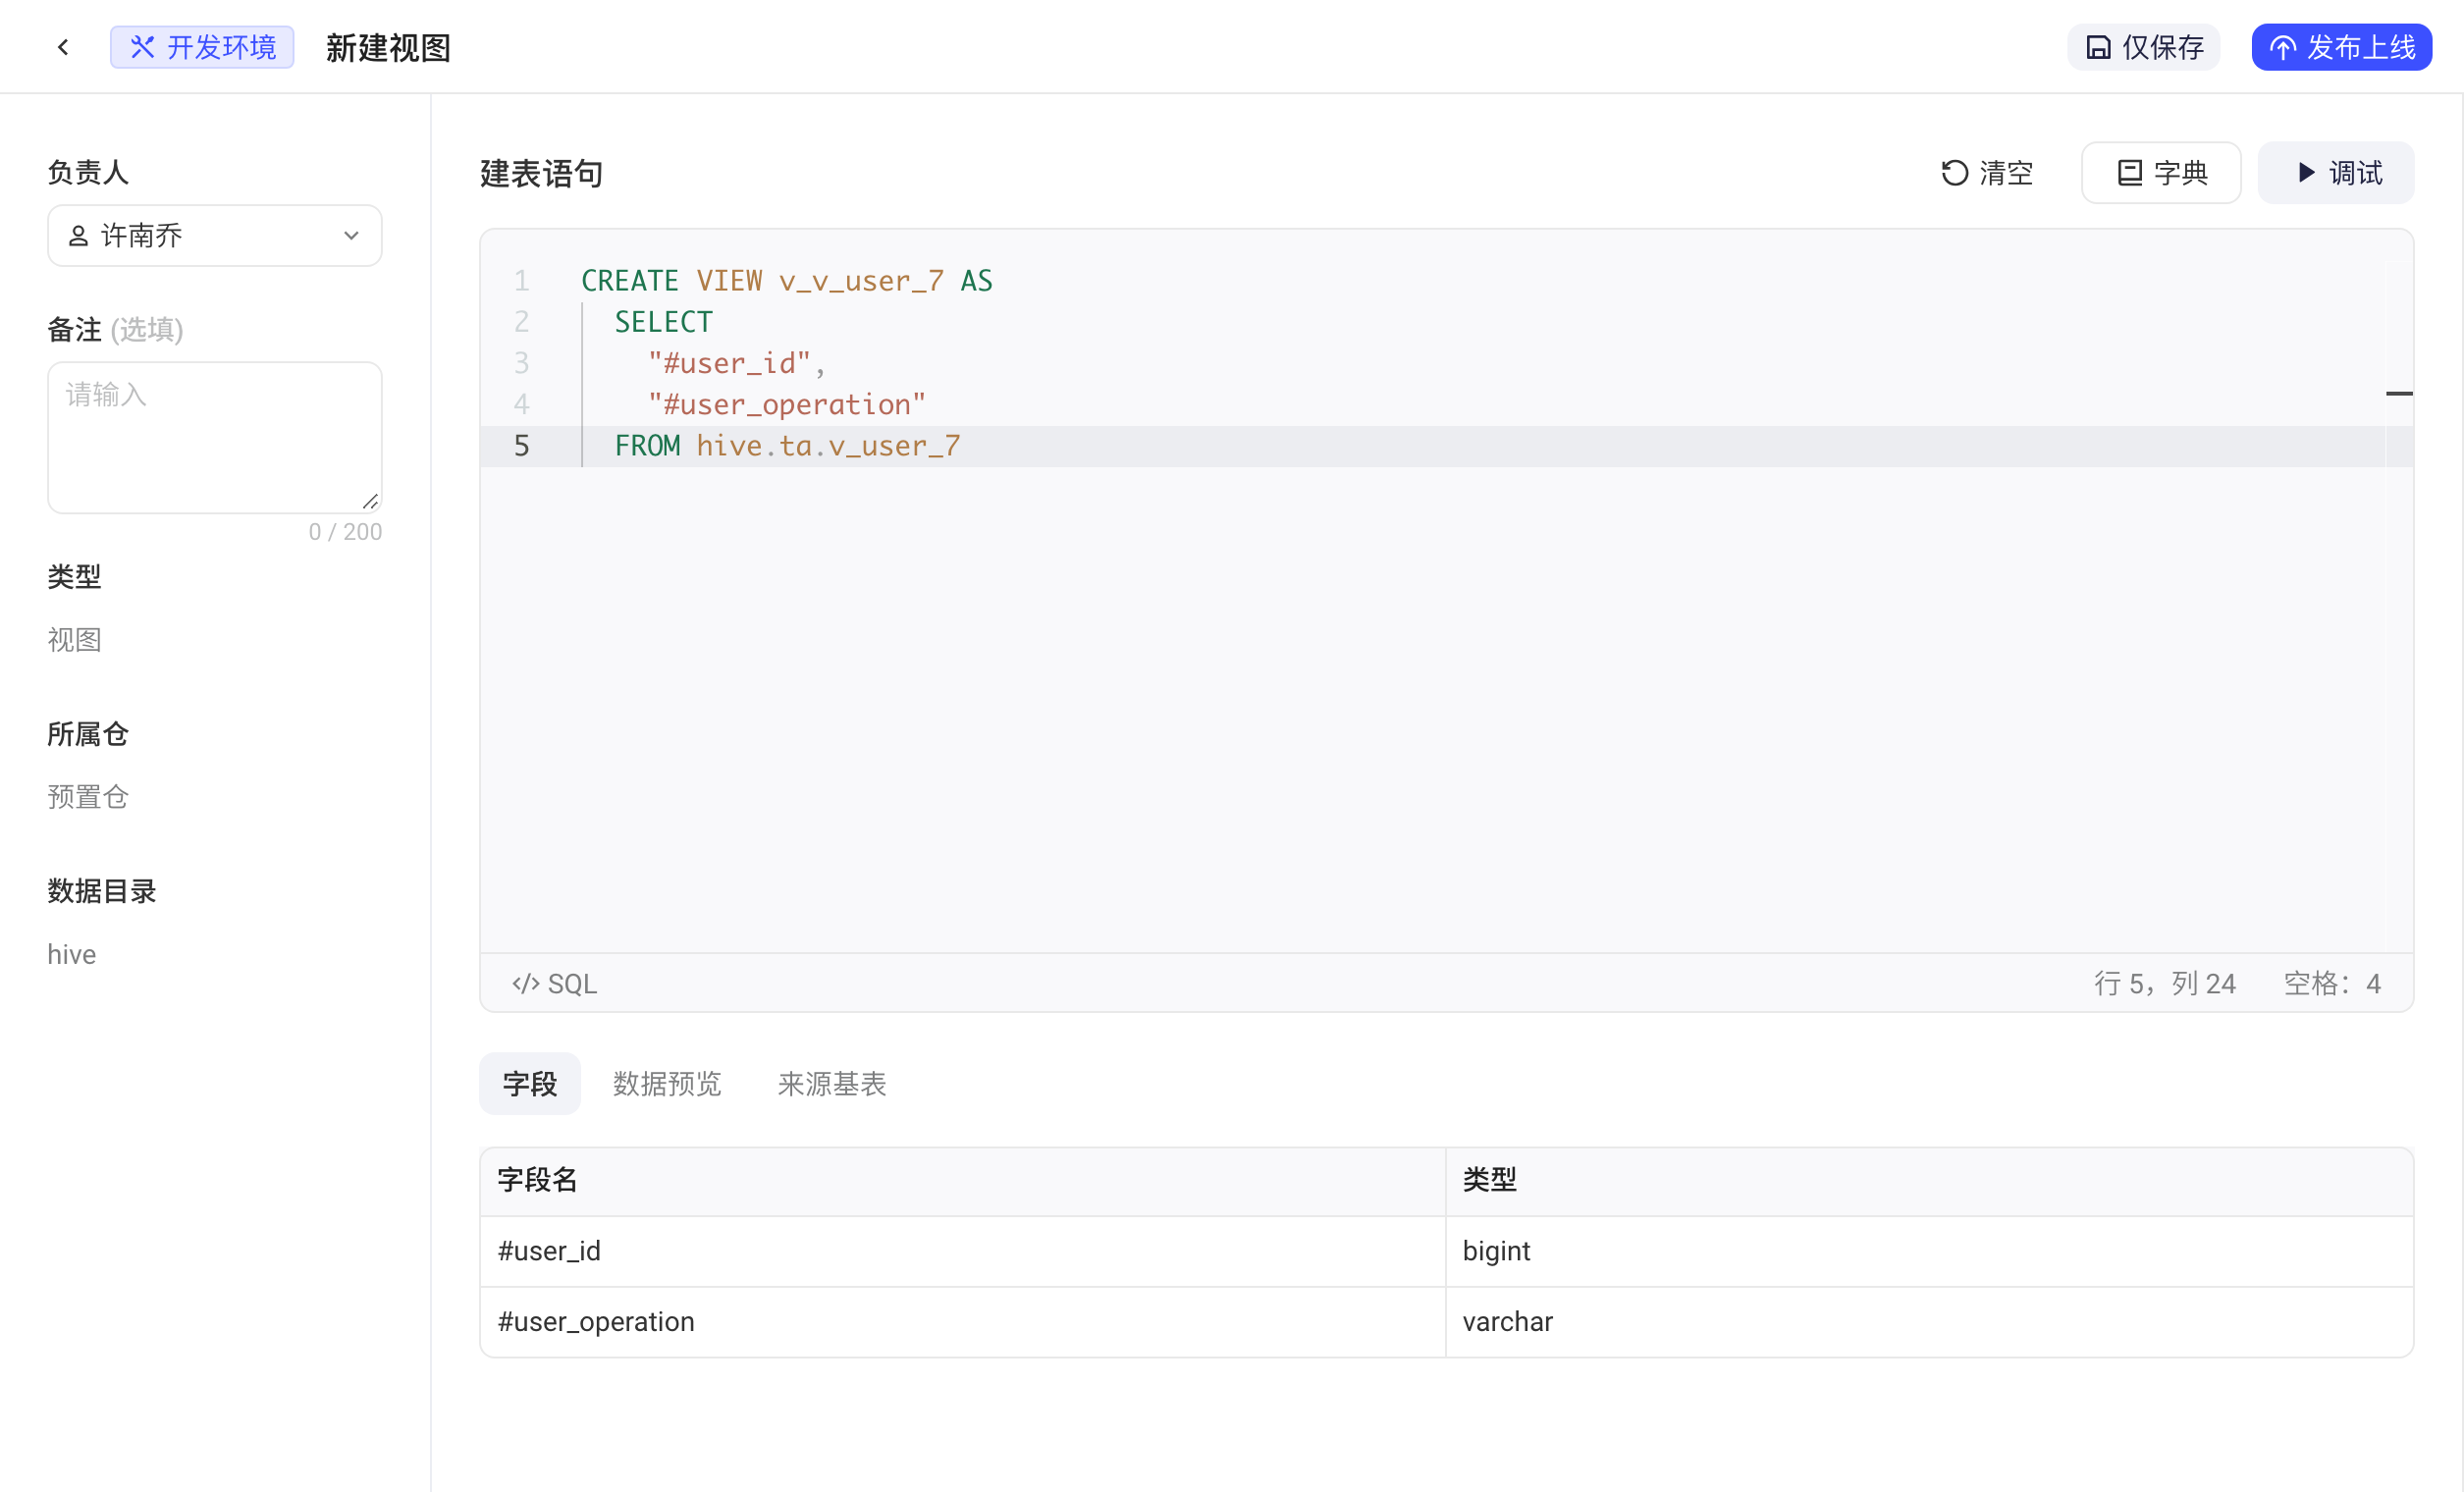Switch to the 来源基表 tab
Image resolution: width=2464 pixels, height=1492 pixels.
pos(832,1083)
